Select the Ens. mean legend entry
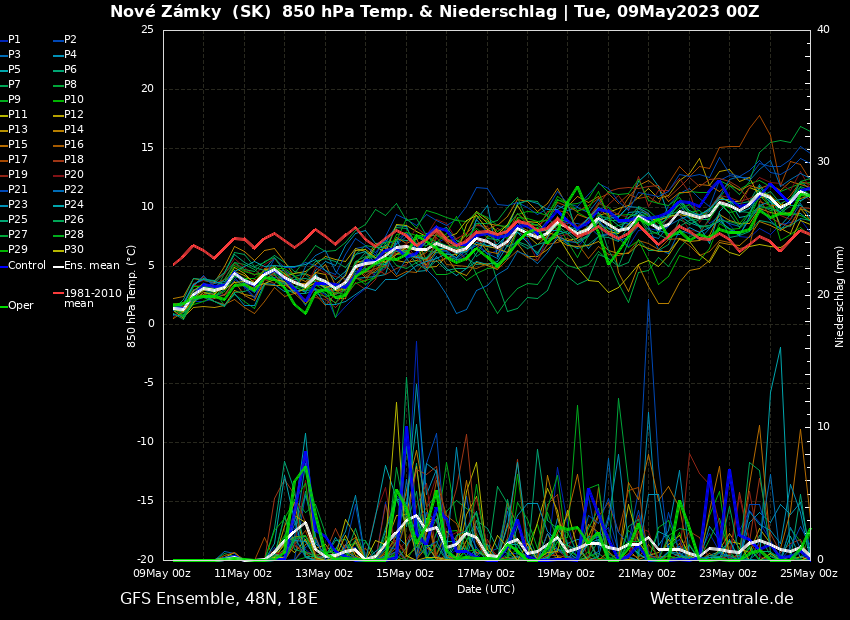The width and height of the screenshot is (850, 620). [91, 265]
